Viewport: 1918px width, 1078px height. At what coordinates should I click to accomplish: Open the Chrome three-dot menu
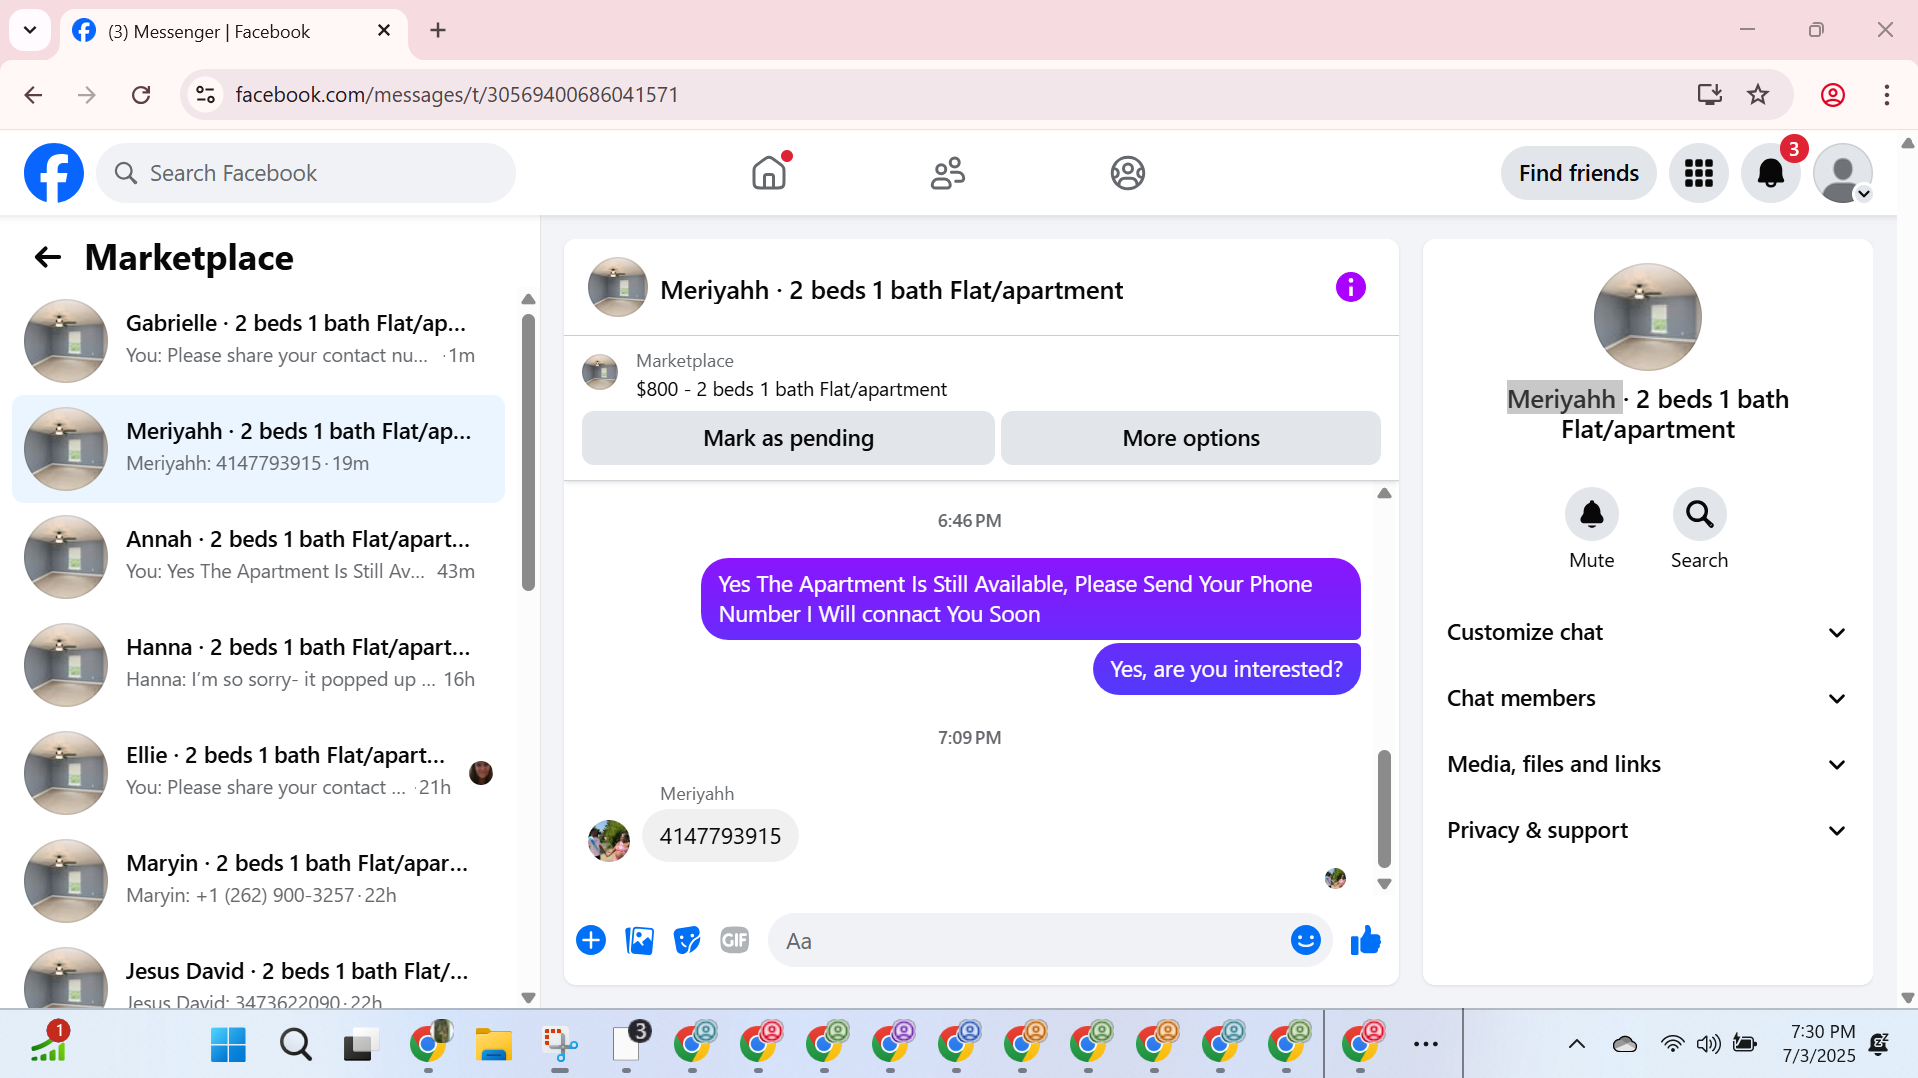(1887, 95)
